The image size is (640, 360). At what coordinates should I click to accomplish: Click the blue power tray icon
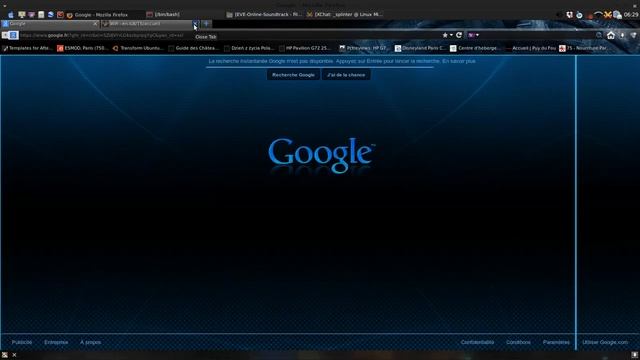[x=579, y=15]
